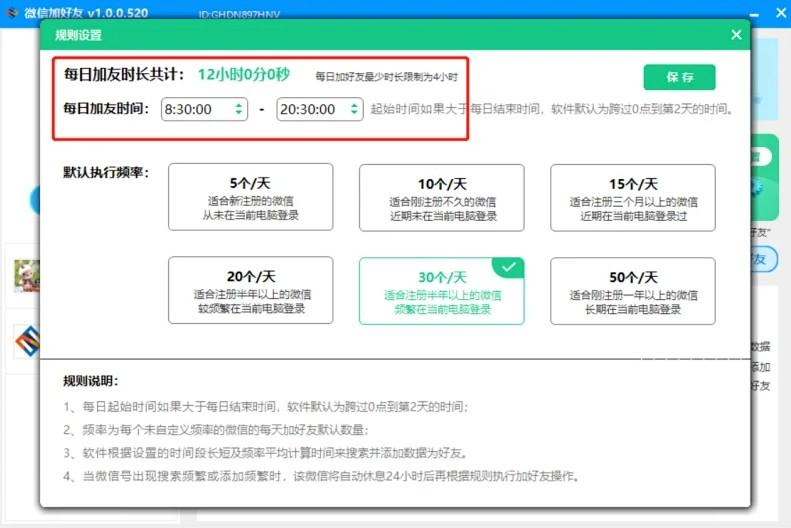Select the checked 30个/天 frequency card
The image size is (791, 528).
pyautogui.click(x=441, y=291)
